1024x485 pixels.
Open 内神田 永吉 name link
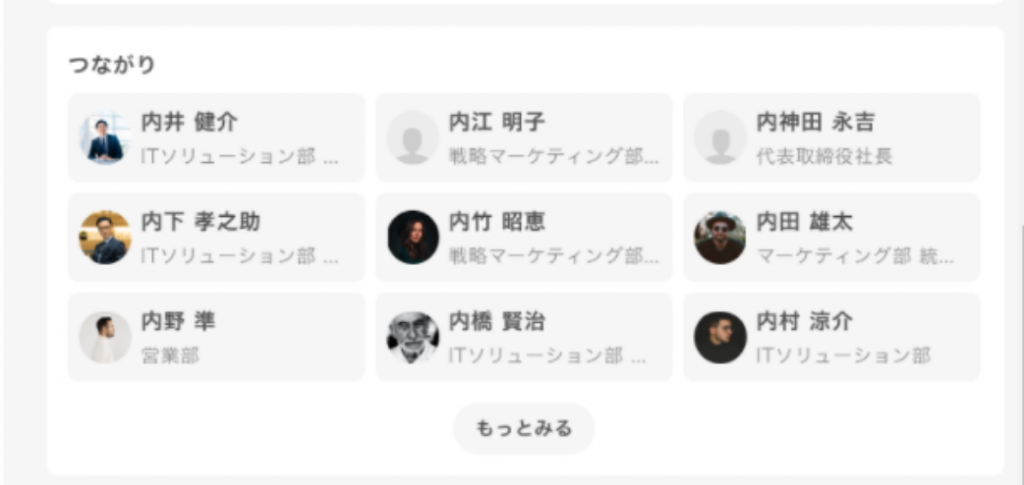click(x=815, y=122)
